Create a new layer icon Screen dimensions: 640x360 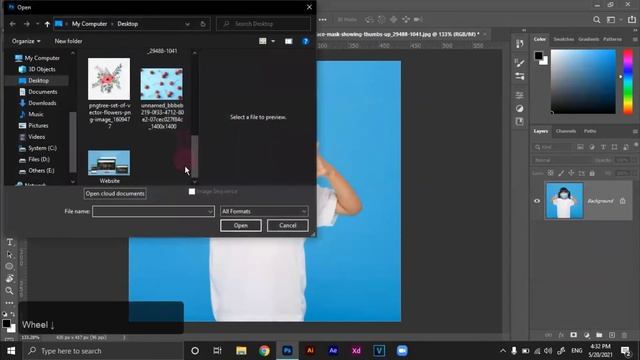click(611, 335)
